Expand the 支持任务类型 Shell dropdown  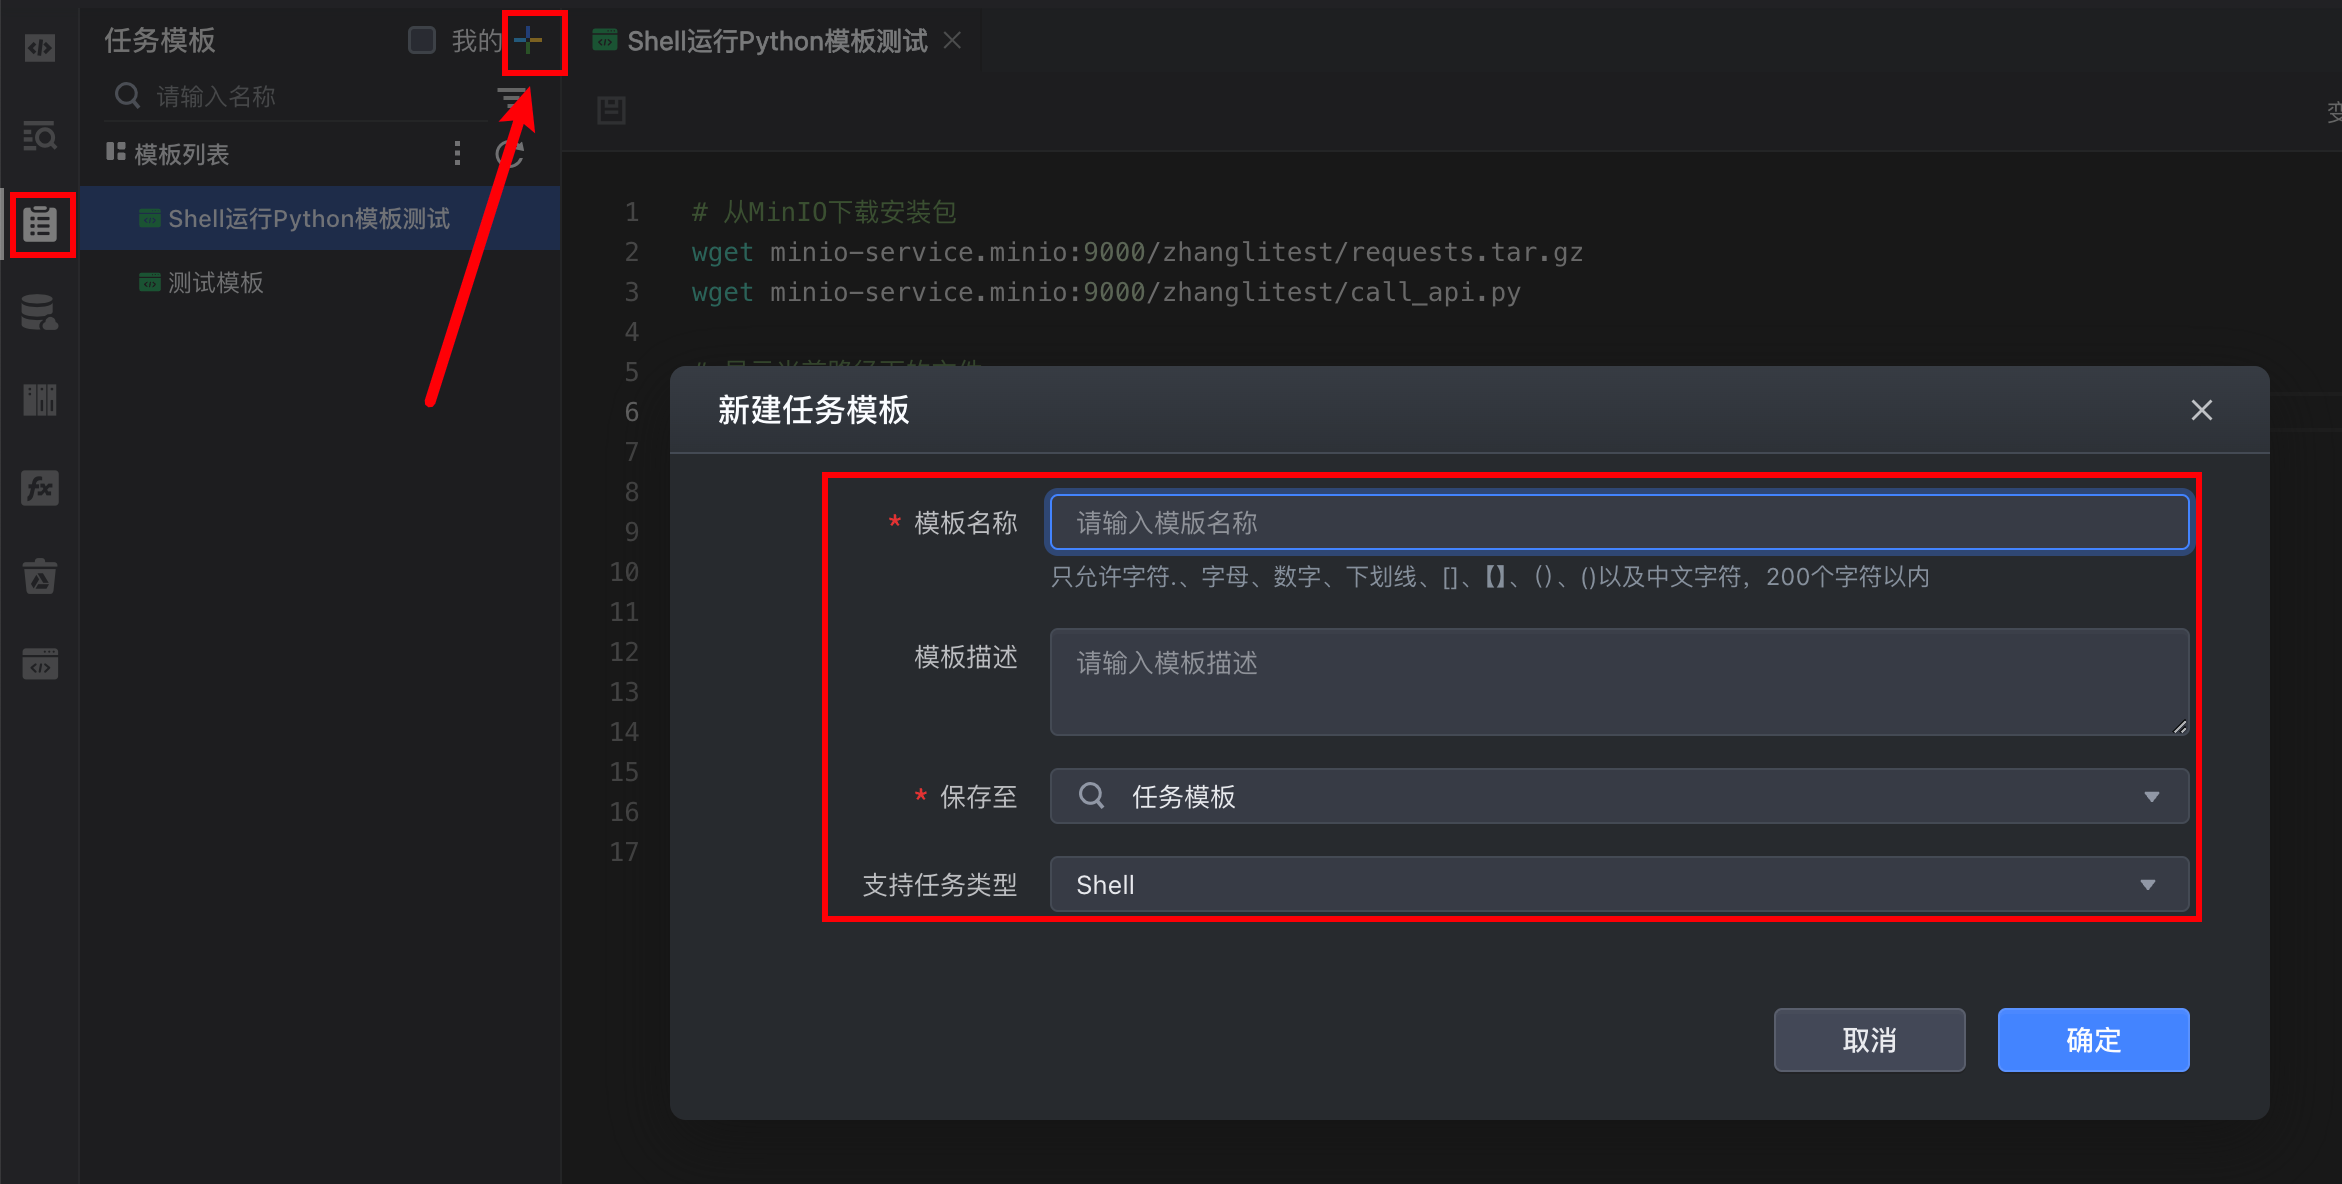(1618, 884)
